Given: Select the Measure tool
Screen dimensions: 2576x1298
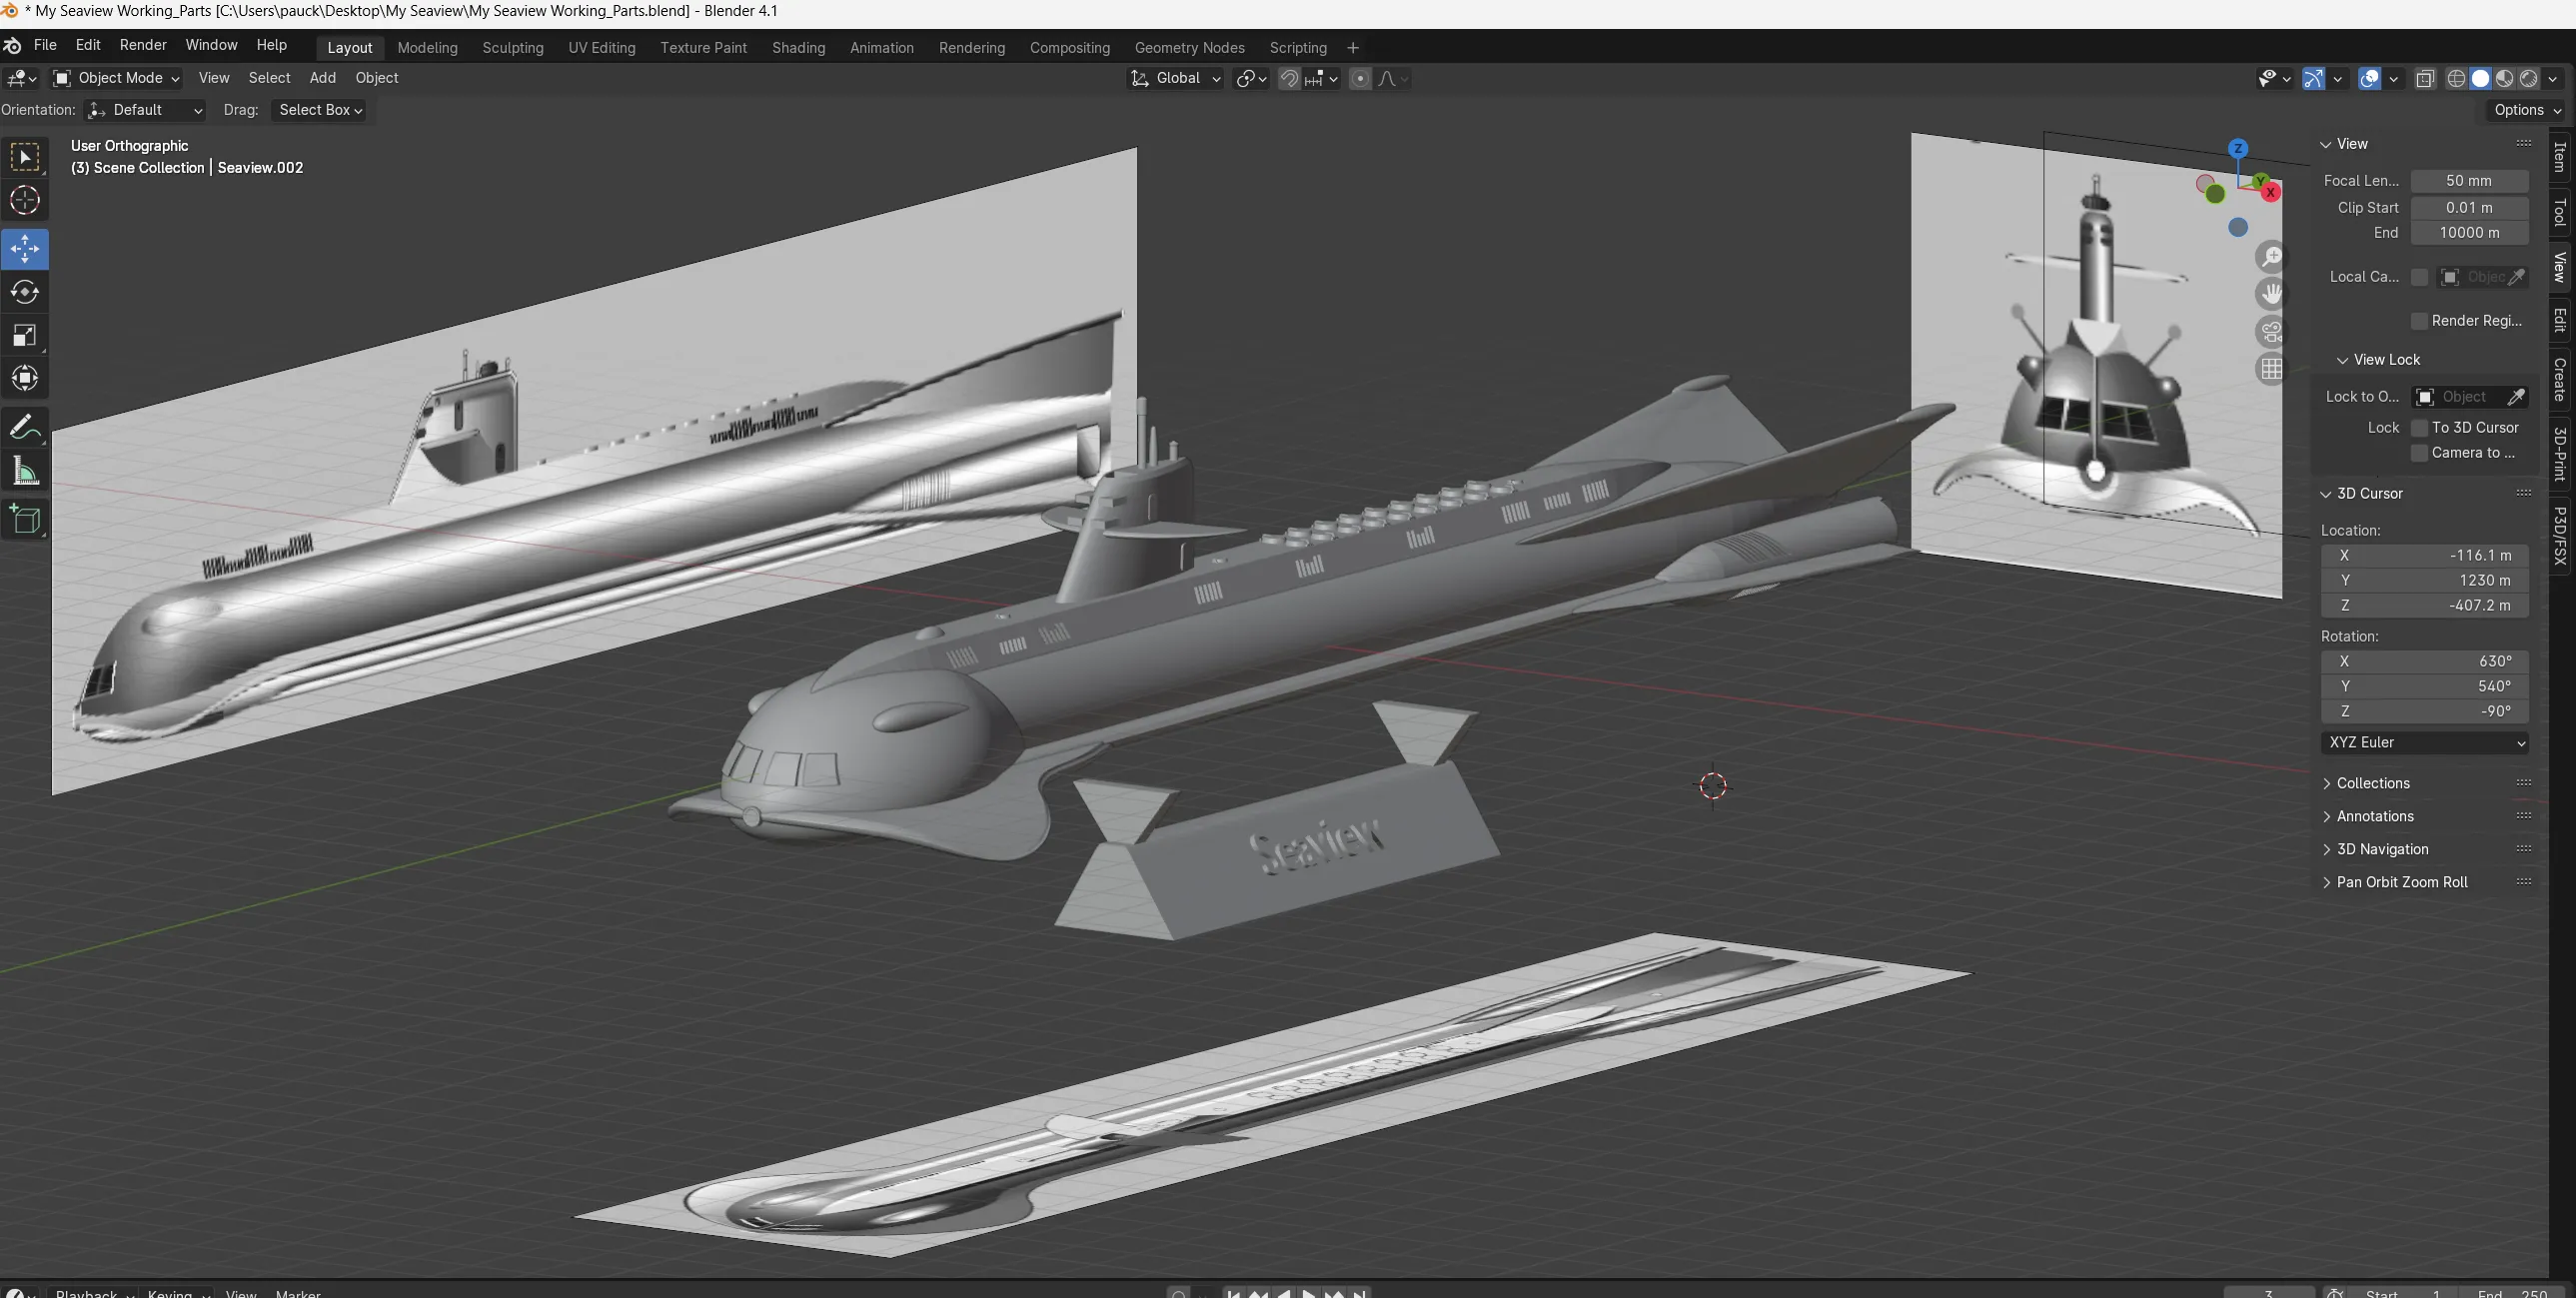Looking at the screenshot, I should 25,472.
